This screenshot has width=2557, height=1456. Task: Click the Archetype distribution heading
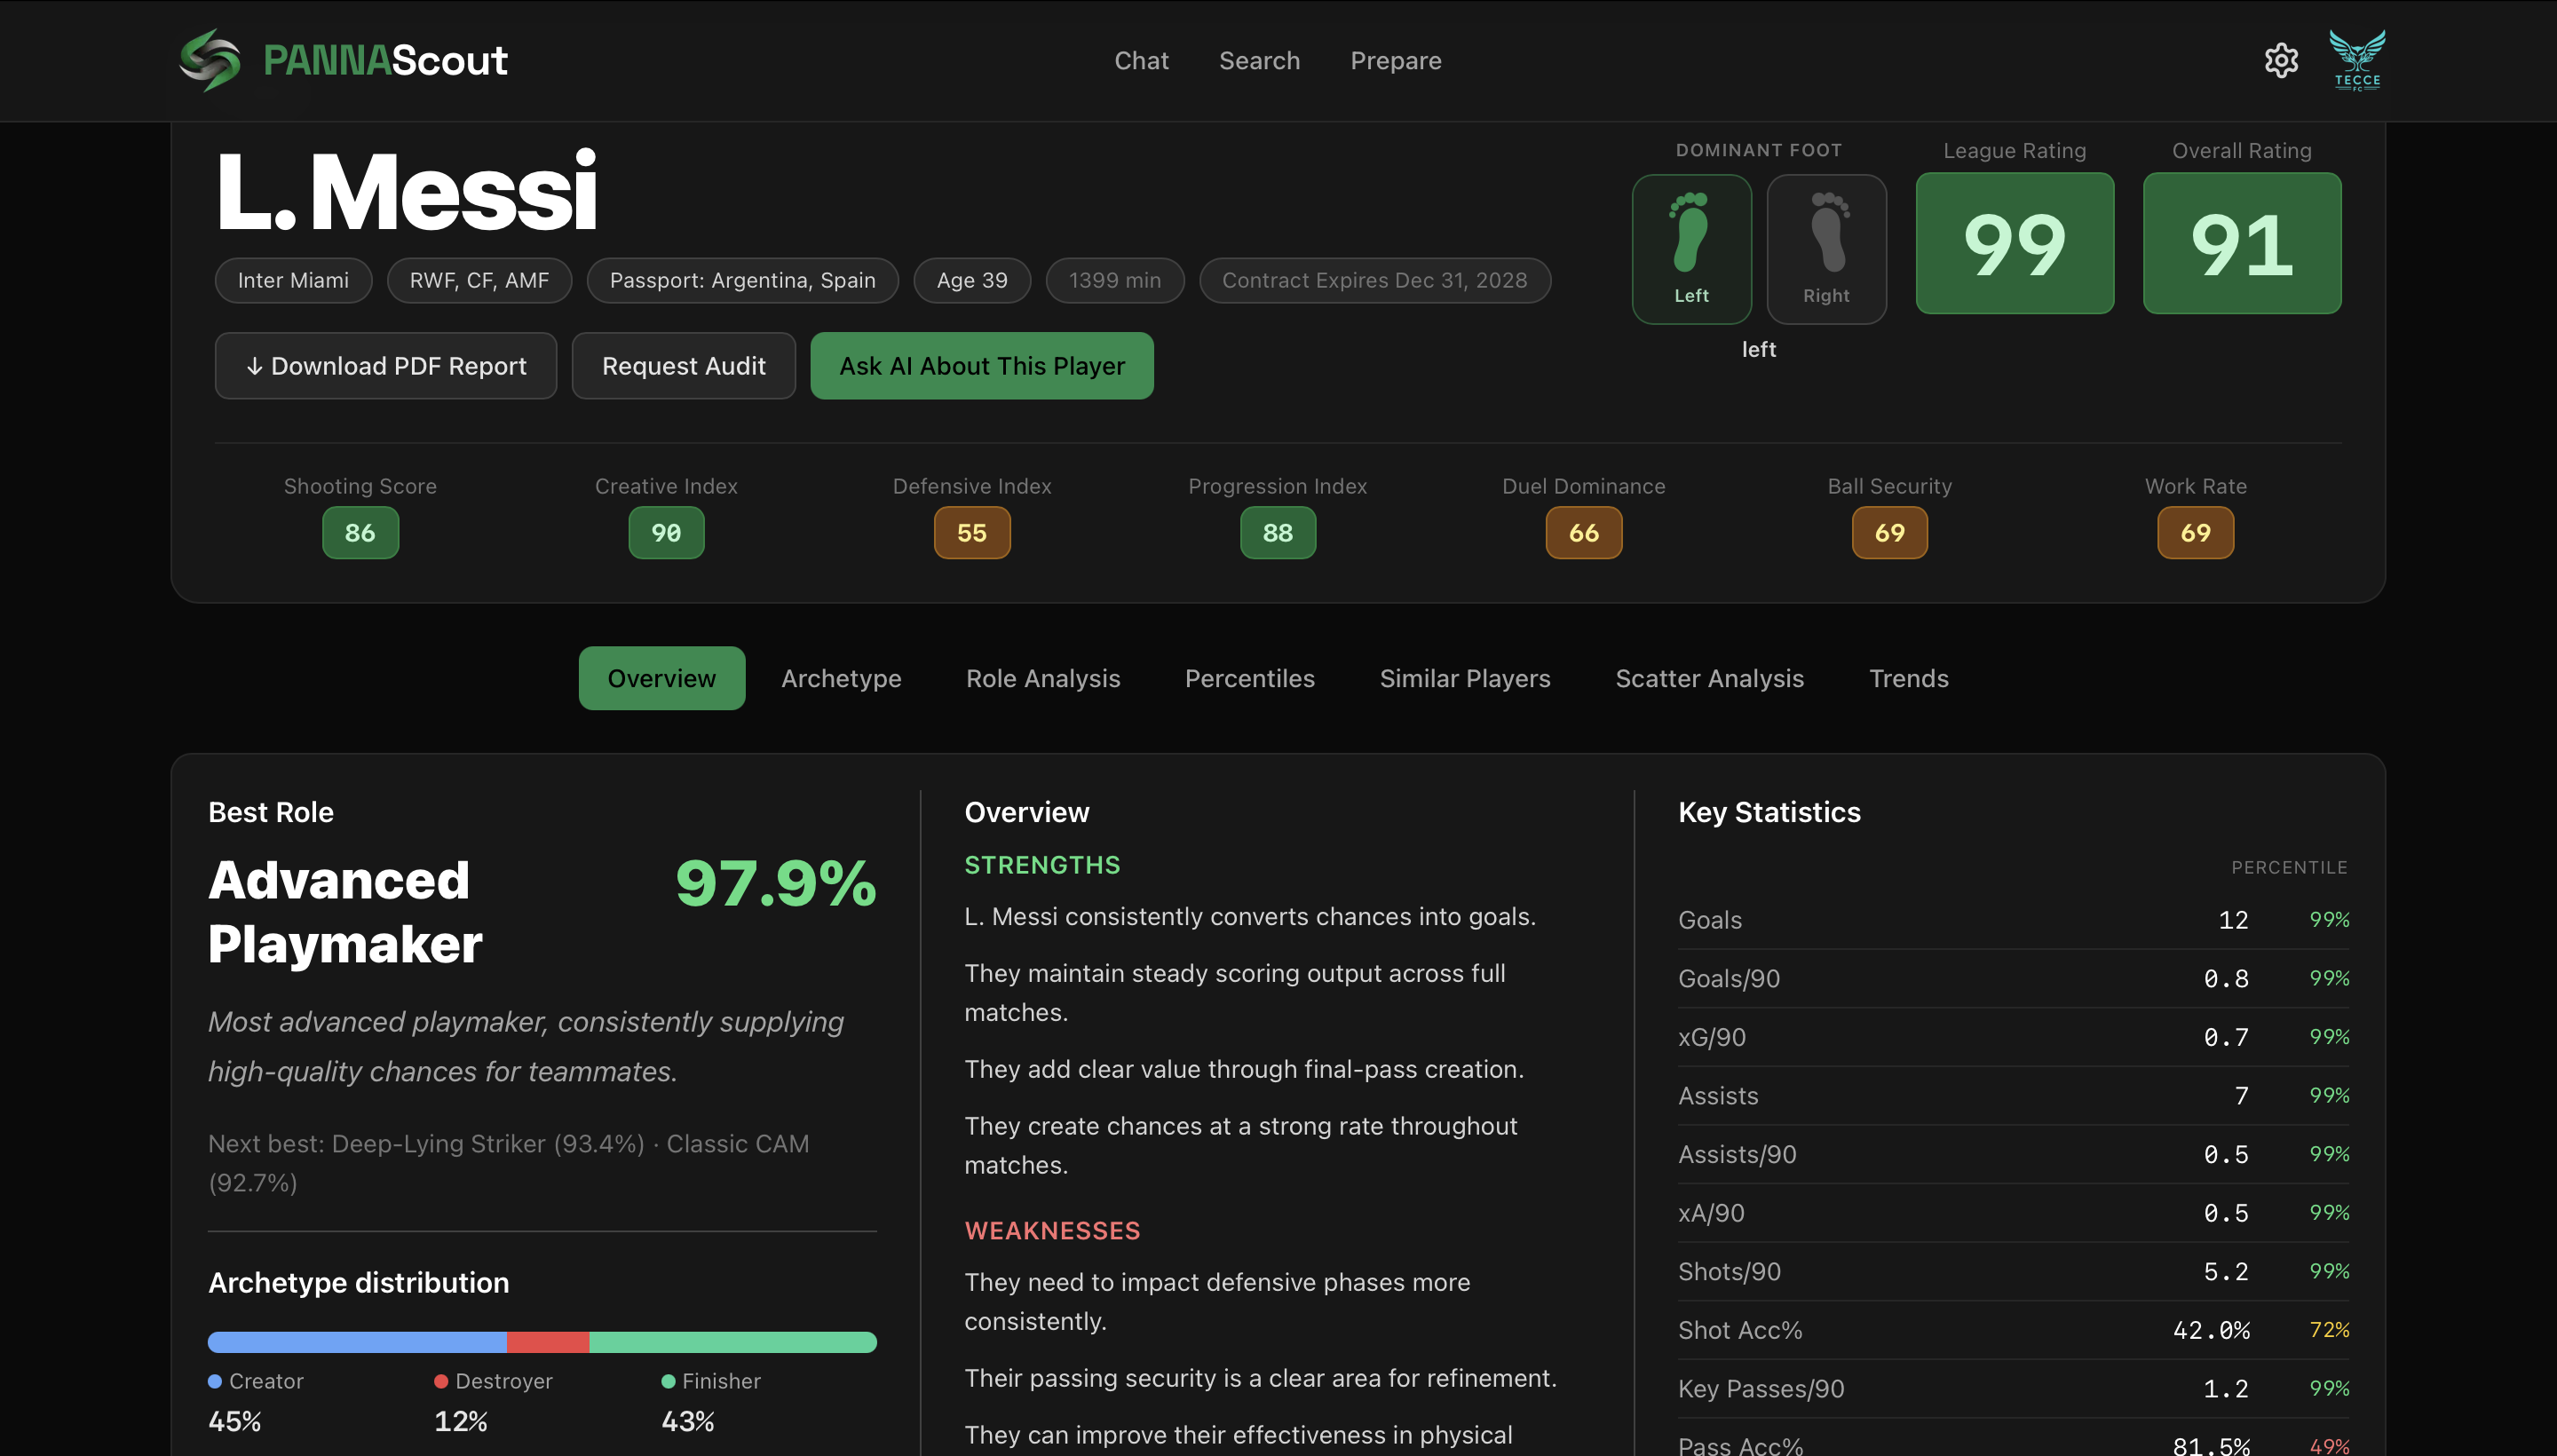(358, 1283)
